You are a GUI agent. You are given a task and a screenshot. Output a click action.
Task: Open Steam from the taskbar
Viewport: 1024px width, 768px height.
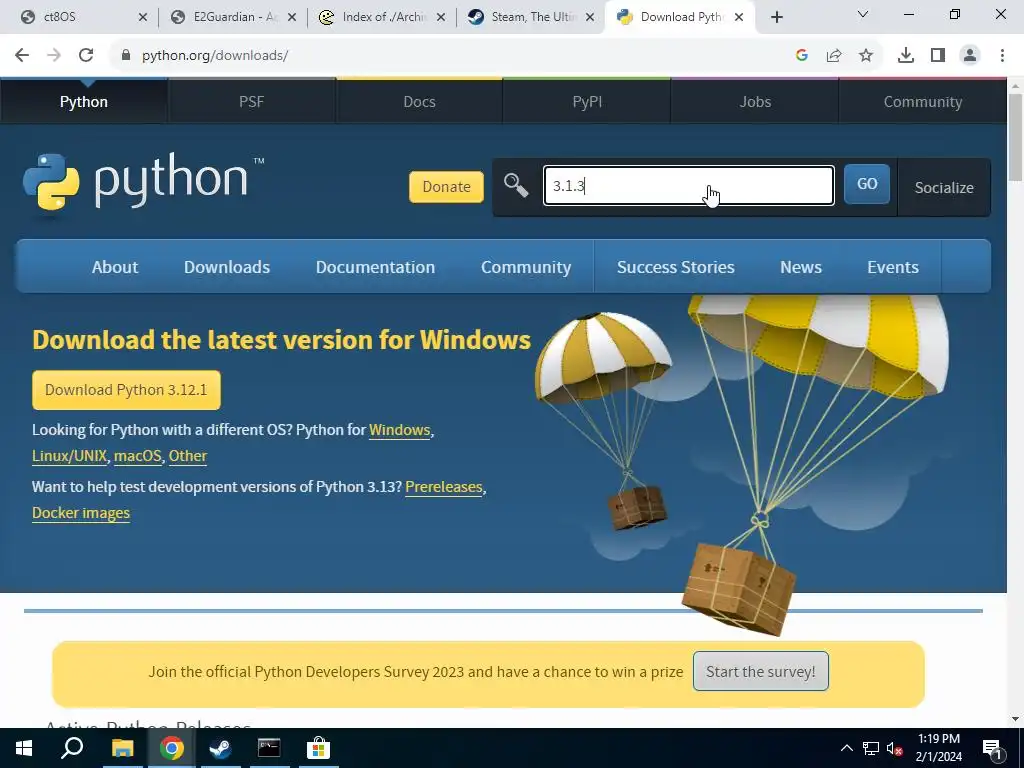point(220,748)
